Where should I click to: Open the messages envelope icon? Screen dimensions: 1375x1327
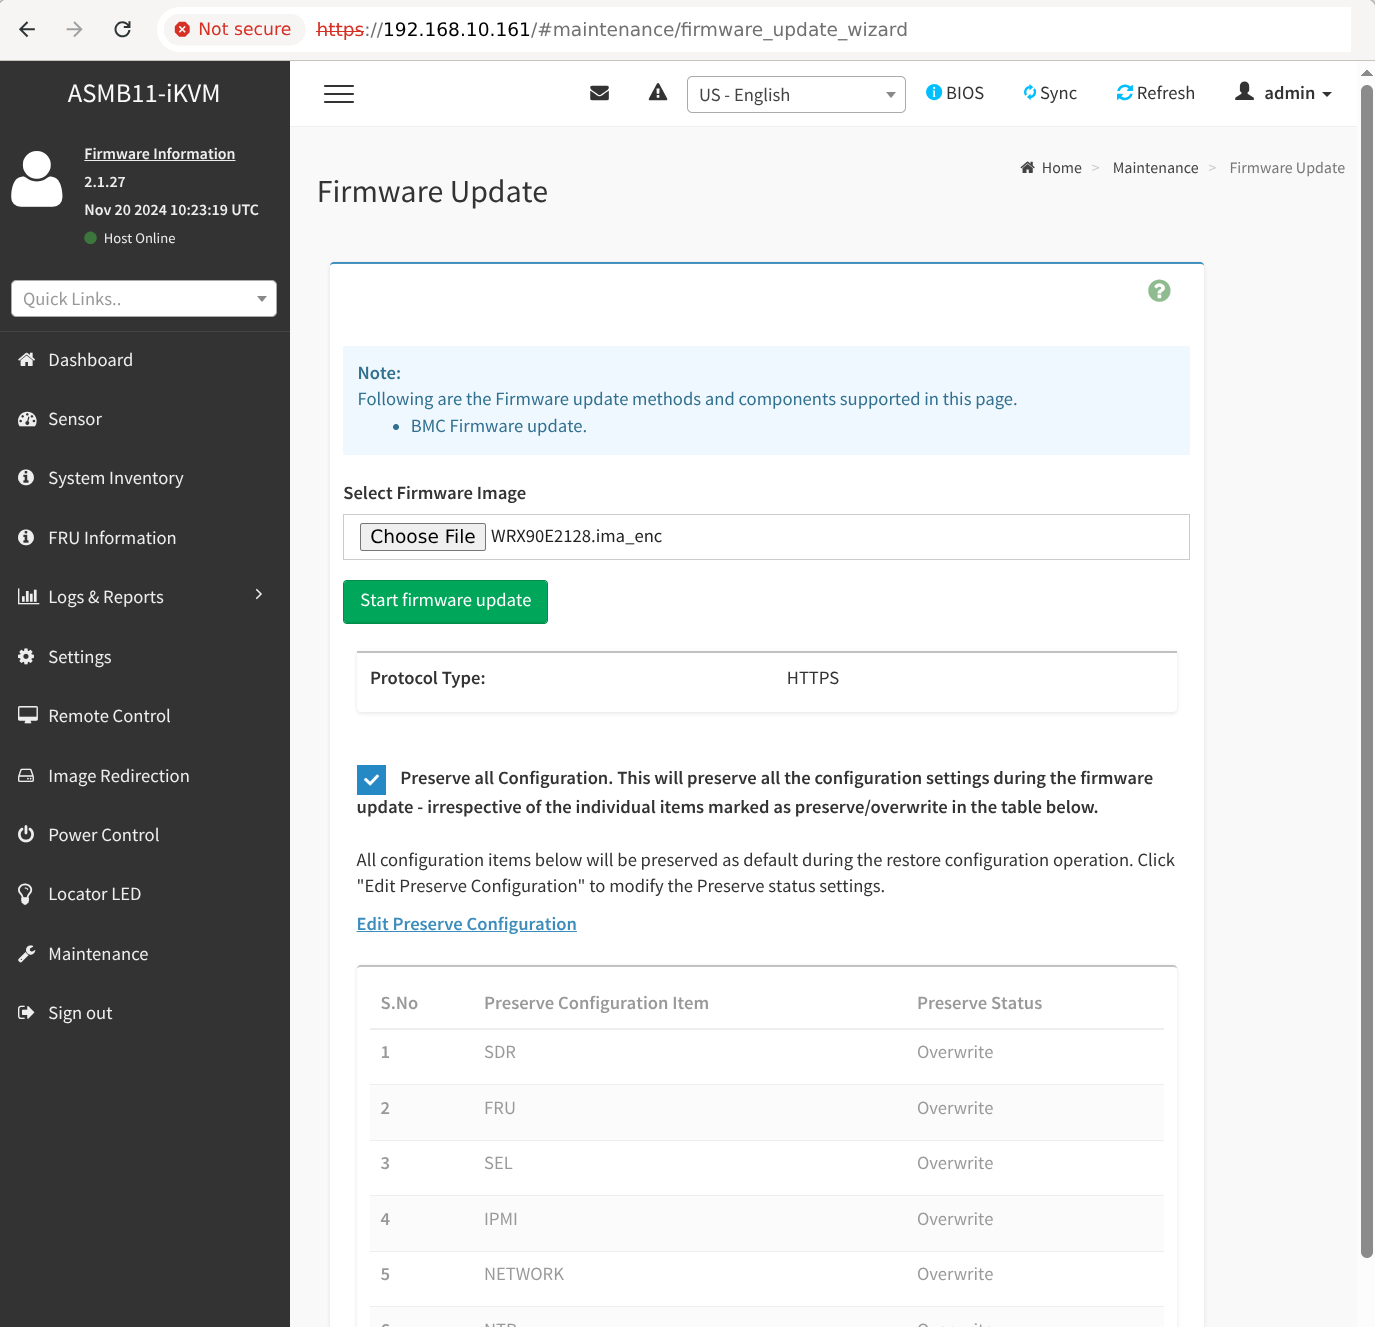[600, 93]
